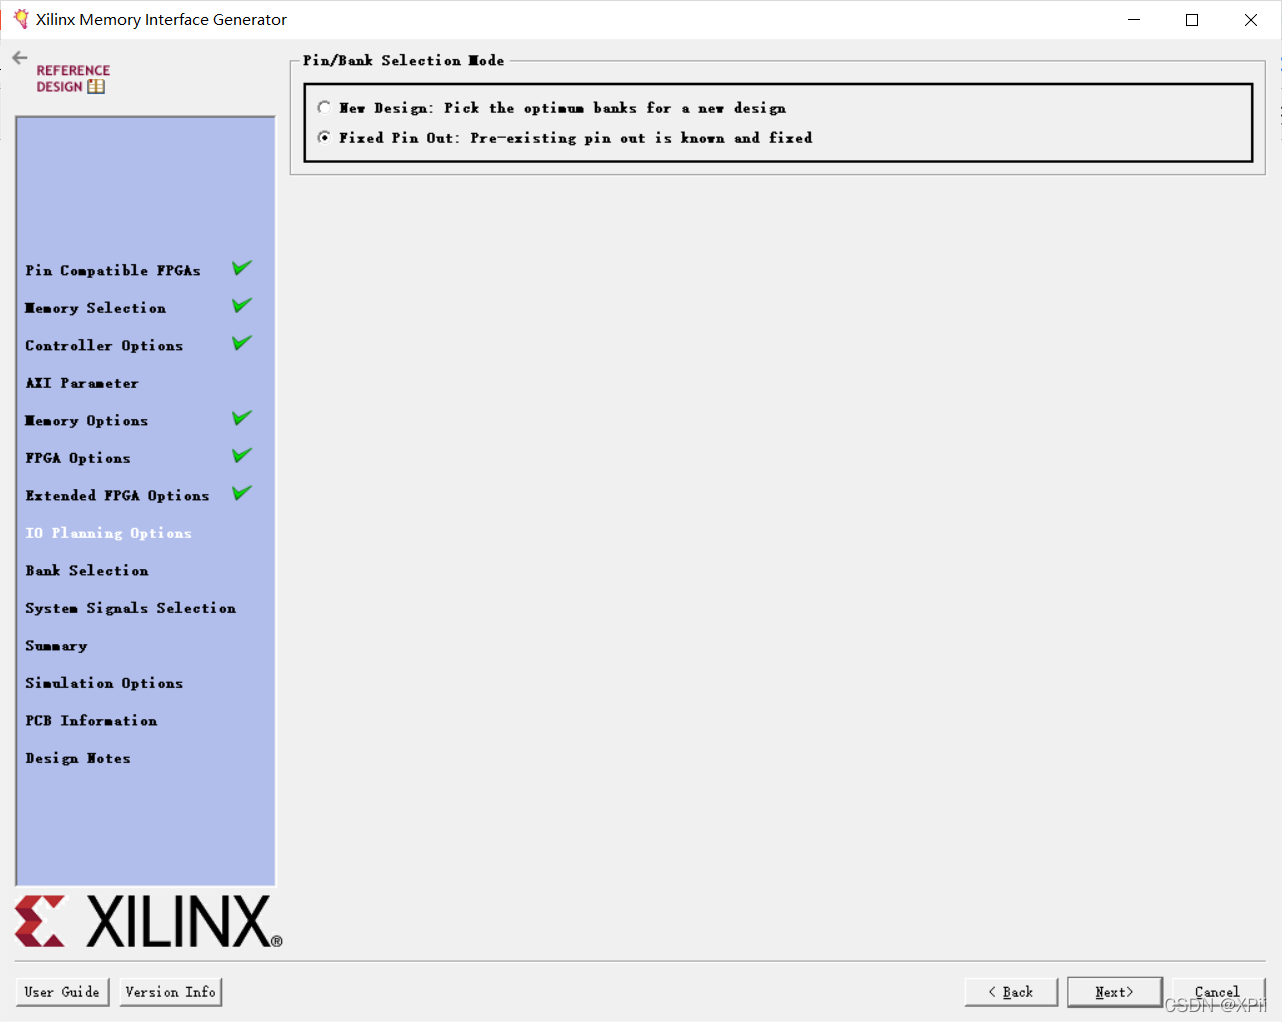Click the green checkmark beside Pin Compatible FPGAs
Image resolution: width=1282 pixels, height=1022 pixels.
click(242, 268)
